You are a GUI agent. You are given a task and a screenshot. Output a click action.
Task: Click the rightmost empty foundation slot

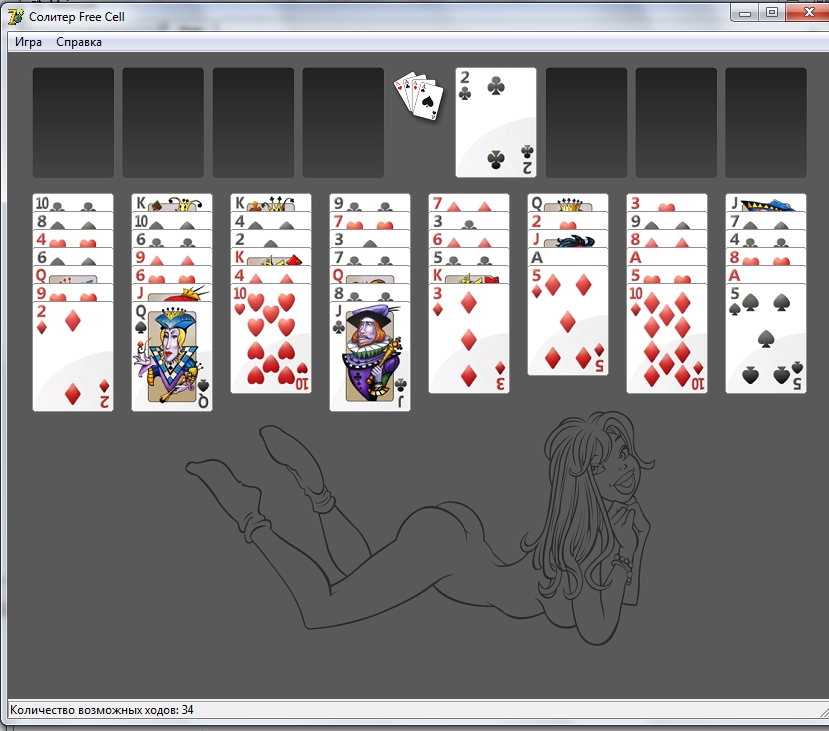(766, 122)
